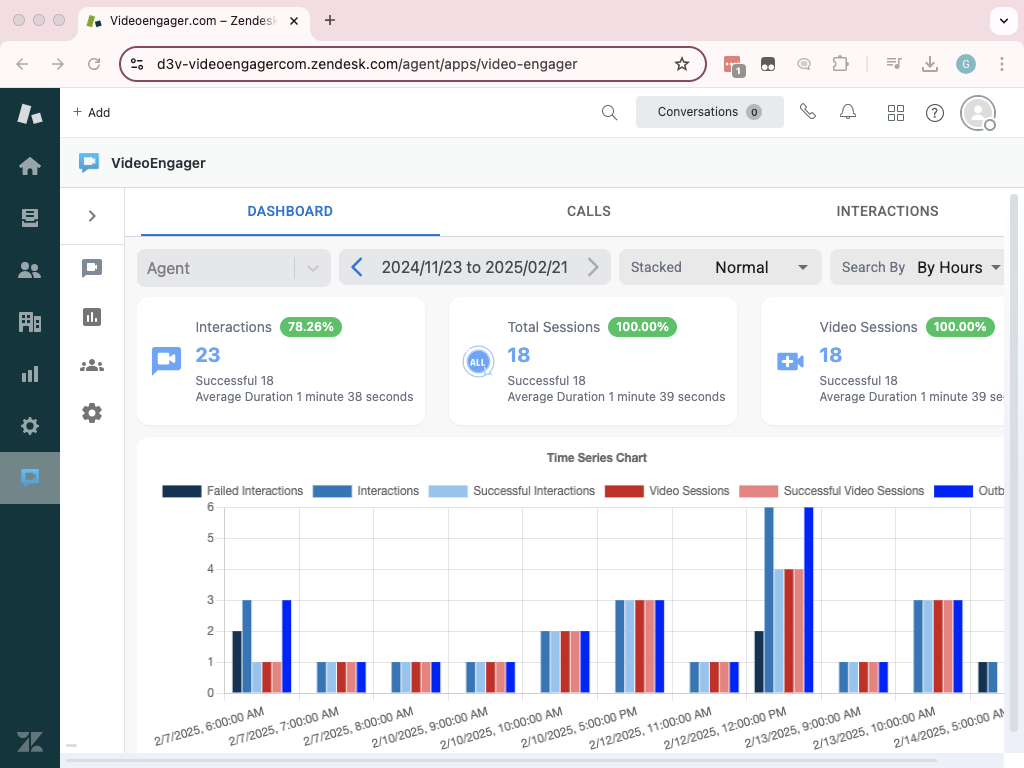The width and height of the screenshot is (1024, 768).
Task: Open the Views tickets icon
Action: (x=30, y=218)
